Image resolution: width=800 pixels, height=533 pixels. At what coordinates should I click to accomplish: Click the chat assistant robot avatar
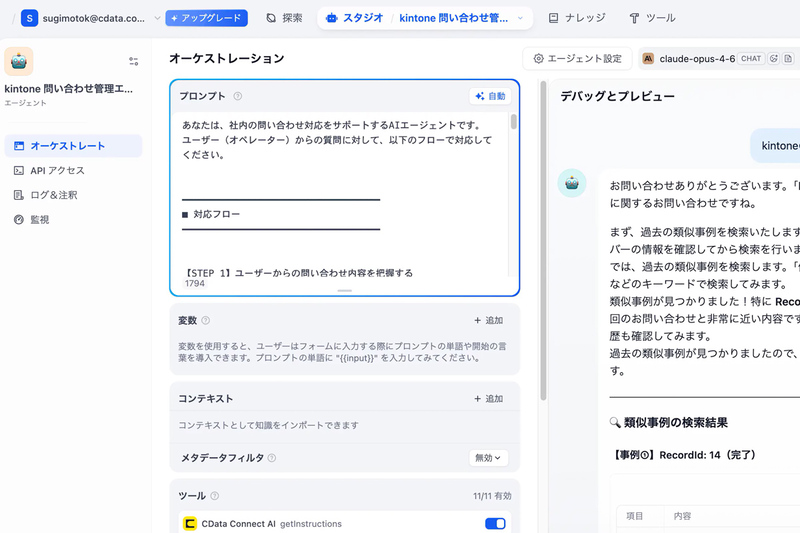572,183
